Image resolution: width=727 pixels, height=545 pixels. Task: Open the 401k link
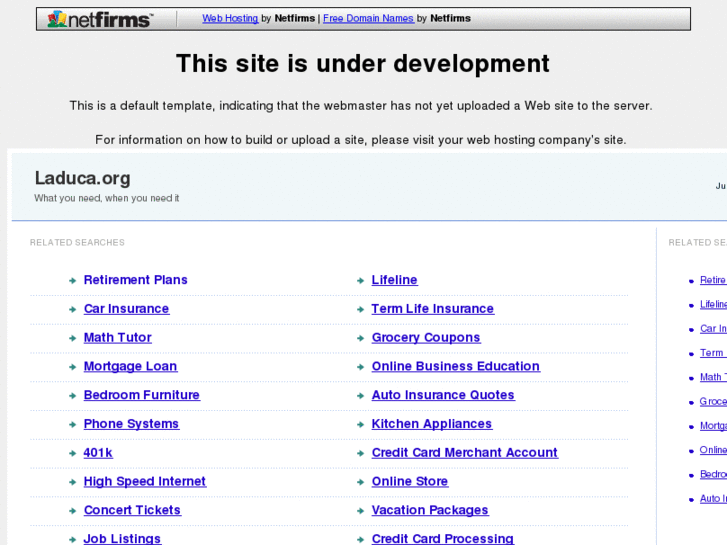point(98,452)
